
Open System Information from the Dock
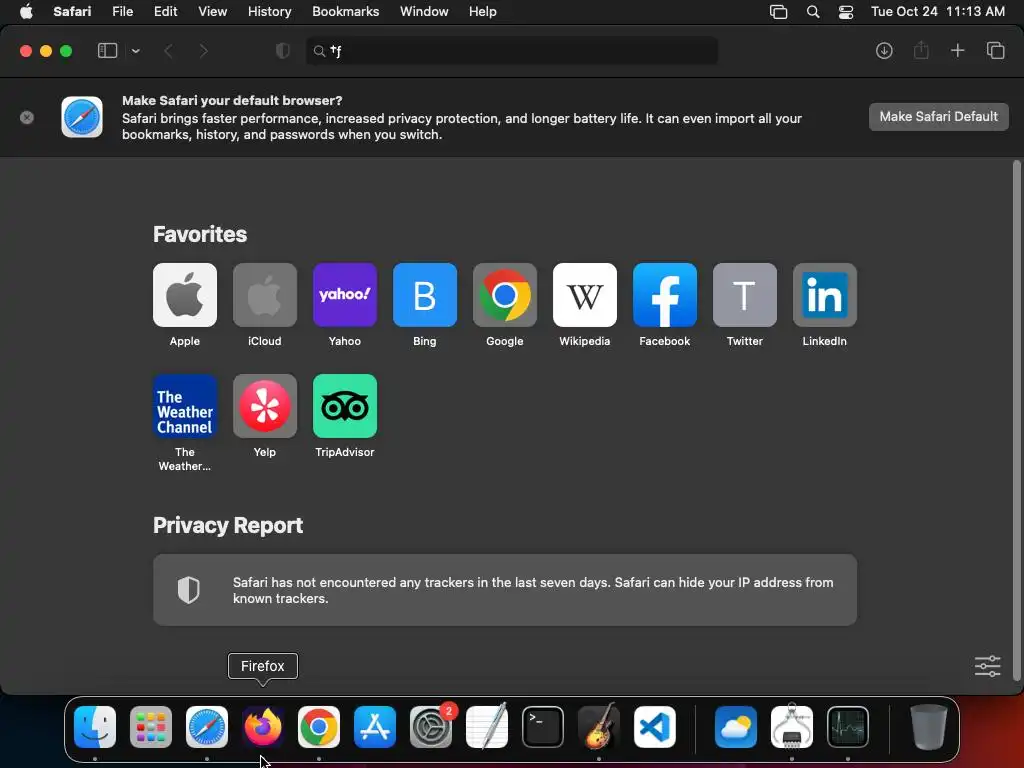[792, 726]
